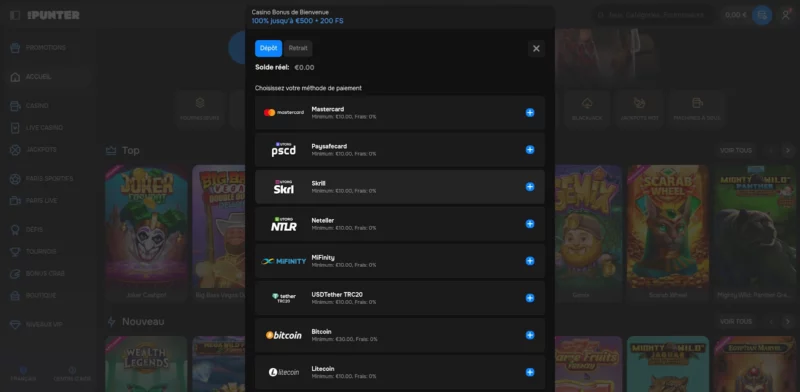The height and width of the screenshot is (392, 800).
Task: Open the Blackjack category tile
Action: pos(587,109)
